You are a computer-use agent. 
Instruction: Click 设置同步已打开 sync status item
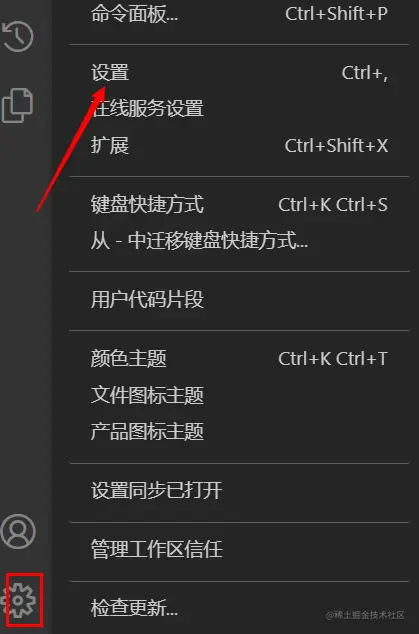239,490
